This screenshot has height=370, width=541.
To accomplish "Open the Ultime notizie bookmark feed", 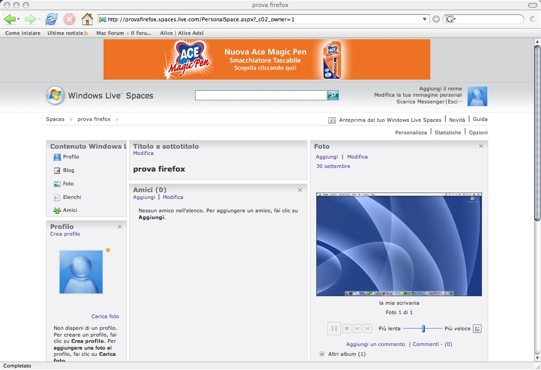I will coord(68,33).
